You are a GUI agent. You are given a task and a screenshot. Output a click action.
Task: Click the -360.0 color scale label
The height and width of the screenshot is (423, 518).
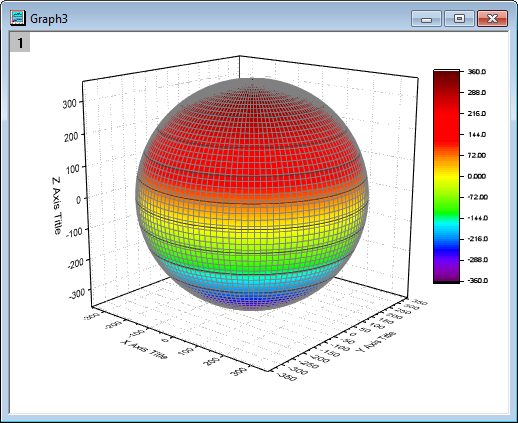(477, 281)
